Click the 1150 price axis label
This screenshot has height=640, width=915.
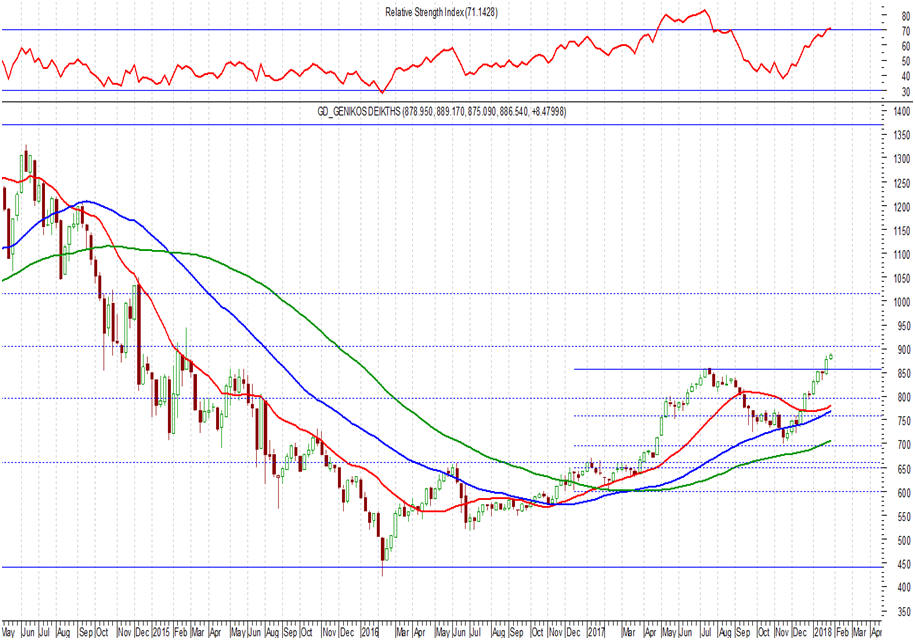(902, 231)
